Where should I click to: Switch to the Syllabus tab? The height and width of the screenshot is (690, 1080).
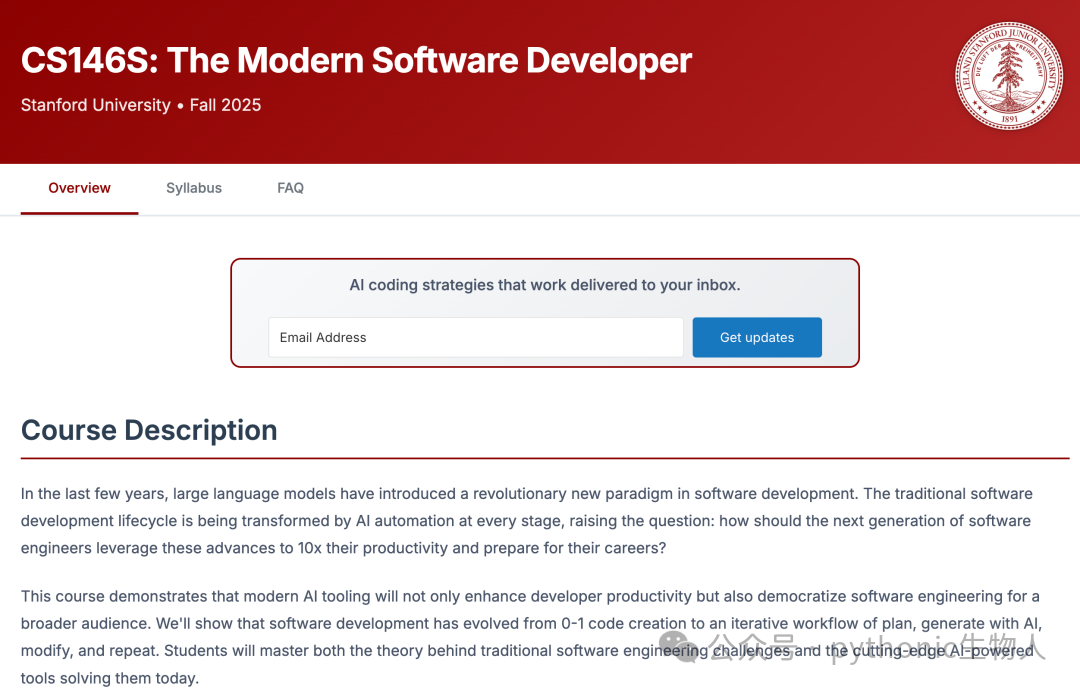coord(194,188)
